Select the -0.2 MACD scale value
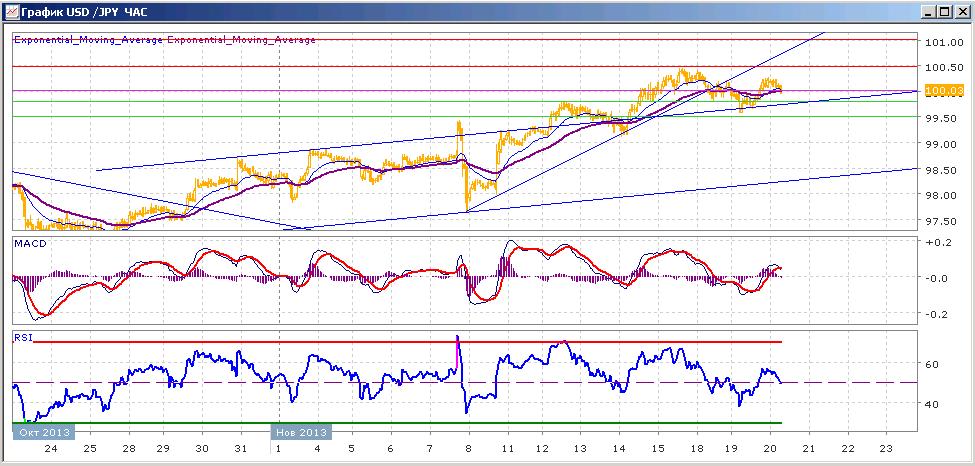Screen dimensions: 975x466 (935, 314)
